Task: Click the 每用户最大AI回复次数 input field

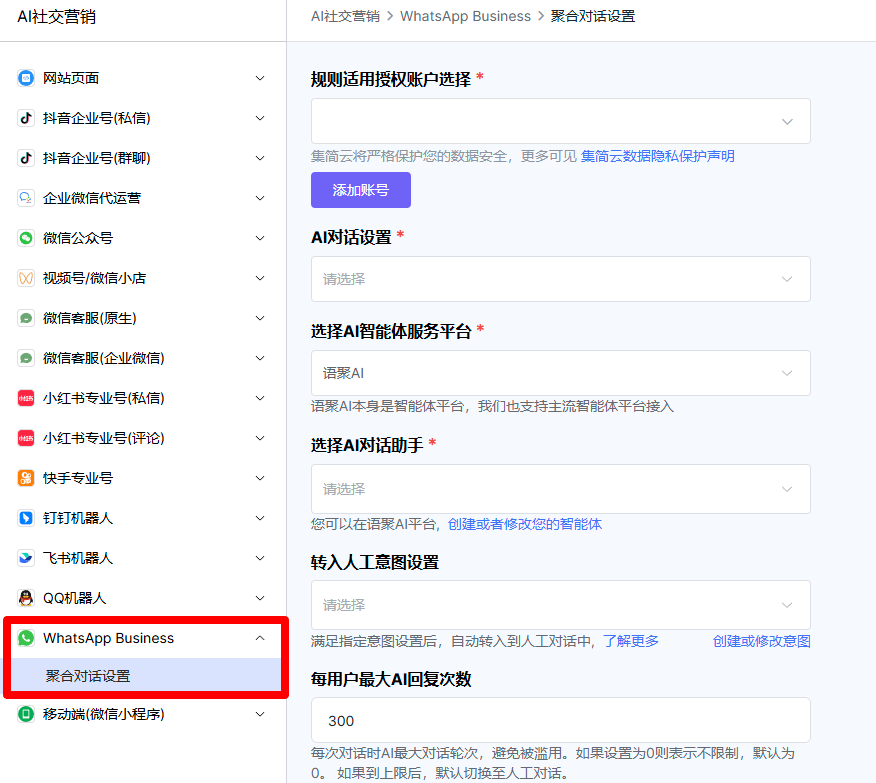Action: 560,720
